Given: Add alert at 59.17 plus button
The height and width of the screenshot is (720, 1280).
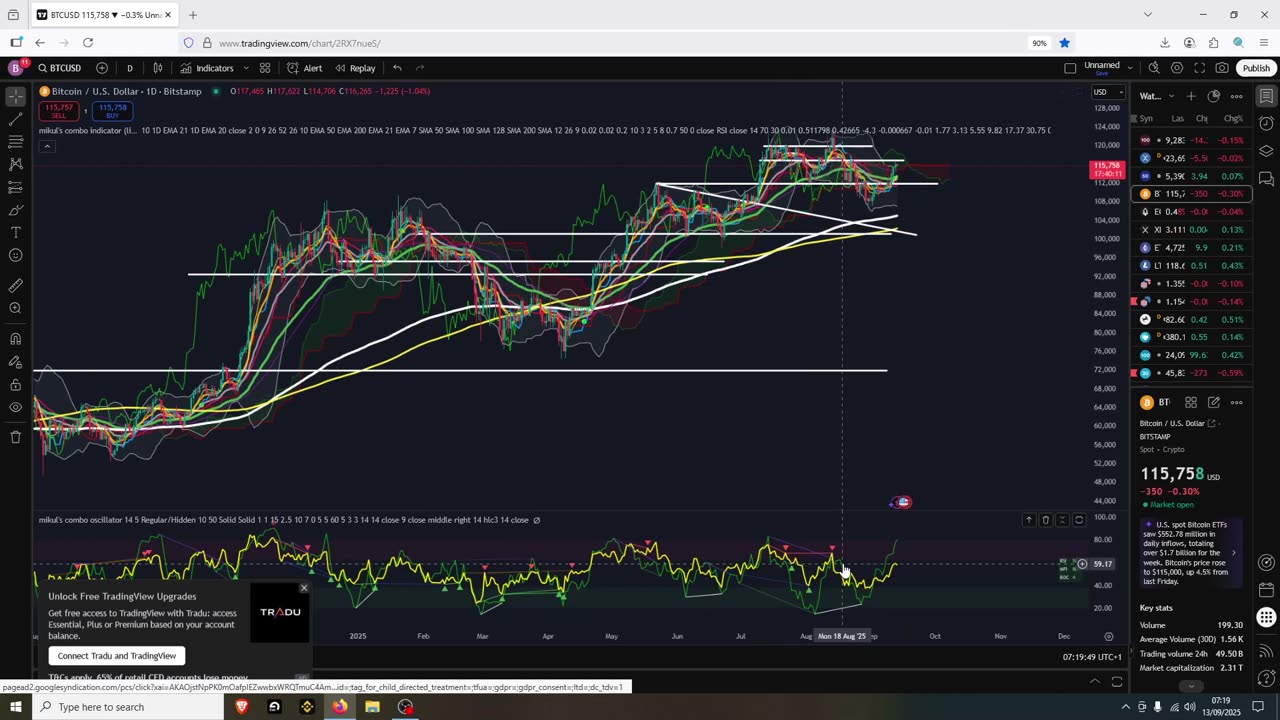Looking at the screenshot, I should point(1082,564).
